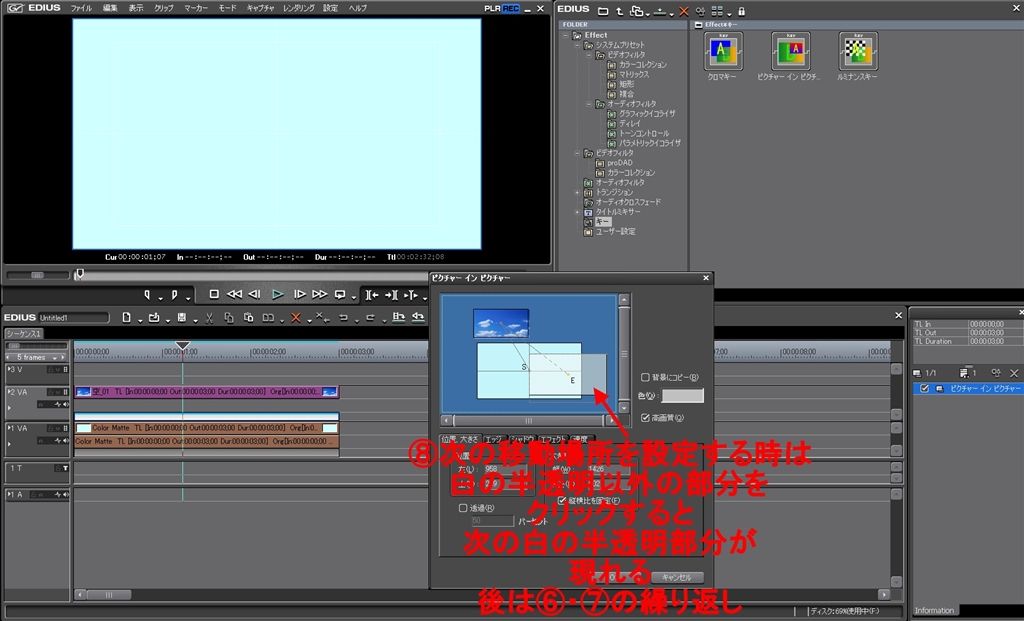Image resolution: width=1024 pixels, height=621 pixels.
Task: Switch to the エッジ tab
Action: coord(493,439)
